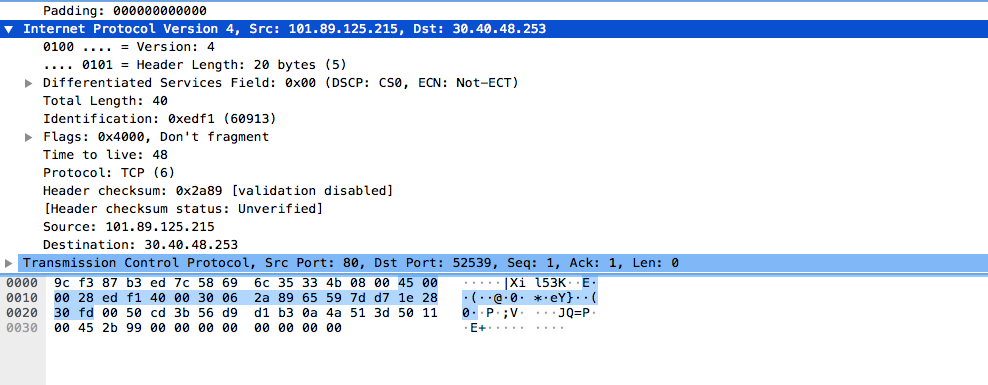988x385 pixels.
Task: Select the Header checksum: 0x2a89 row
Action: (x=494, y=190)
